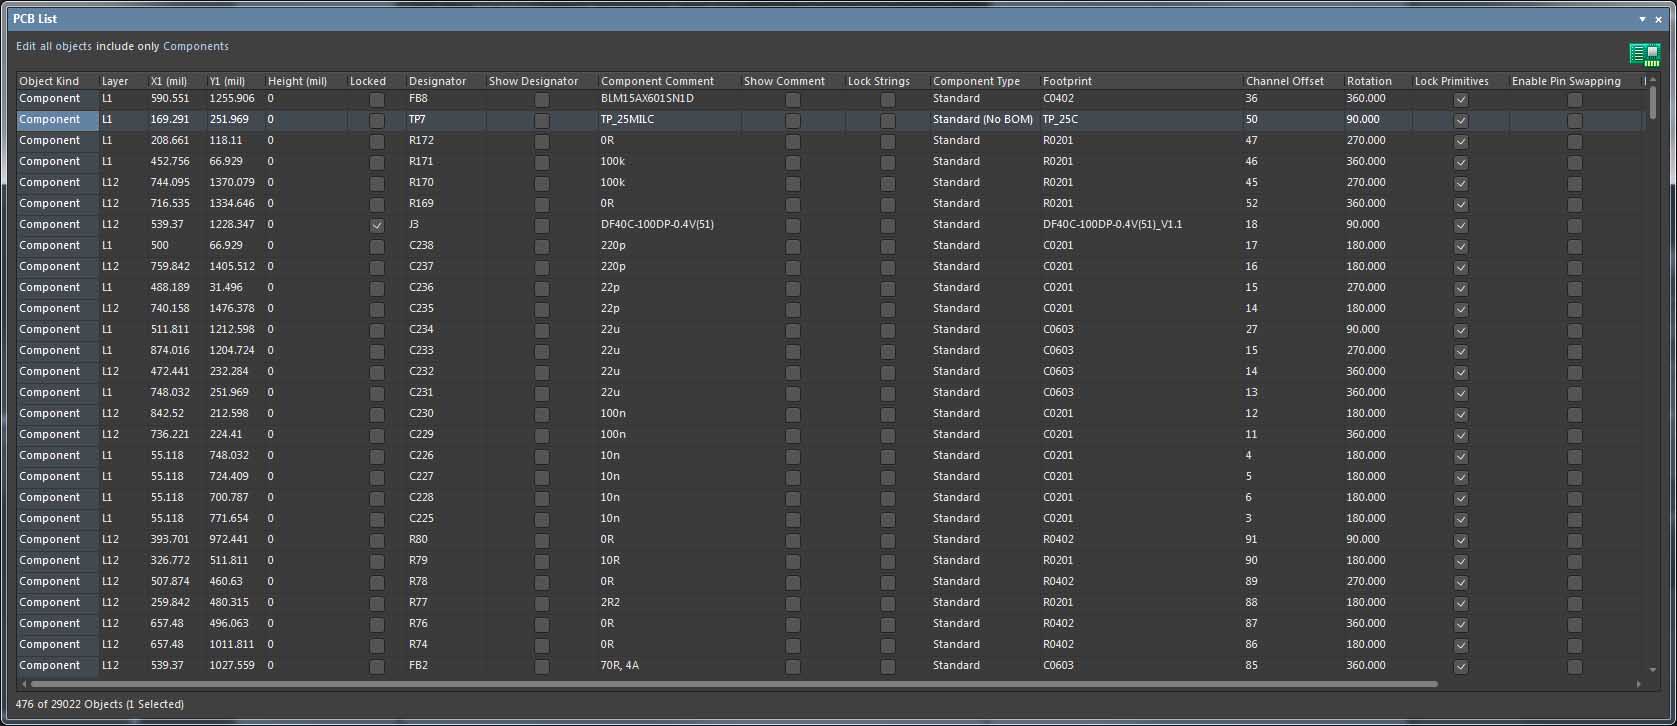Click the Rotation column header
Screen dimensions: 1677x726
click(x=1368, y=81)
